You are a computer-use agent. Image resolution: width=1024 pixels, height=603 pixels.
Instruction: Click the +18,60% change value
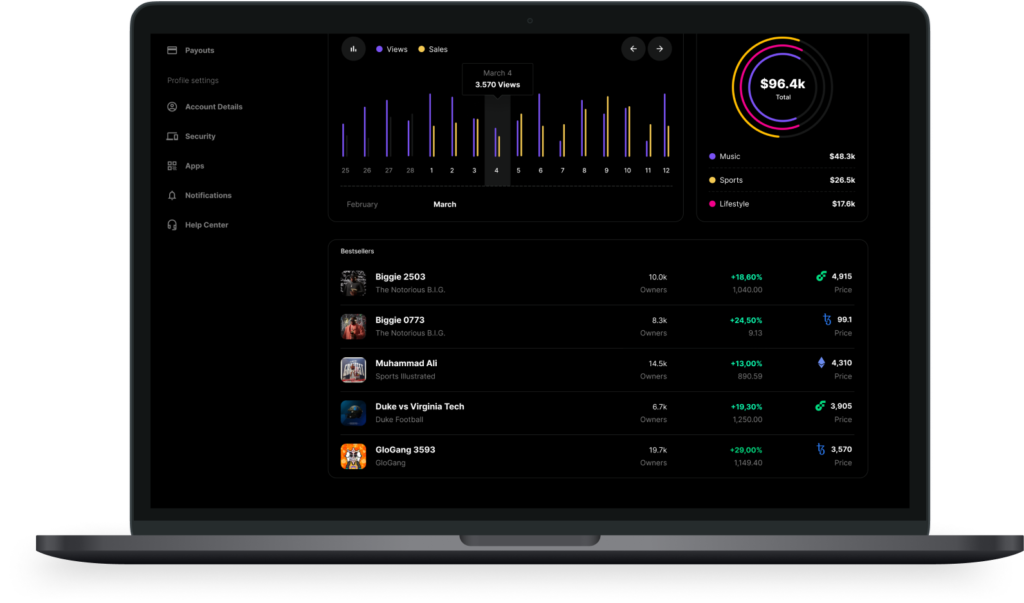tap(746, 277)
